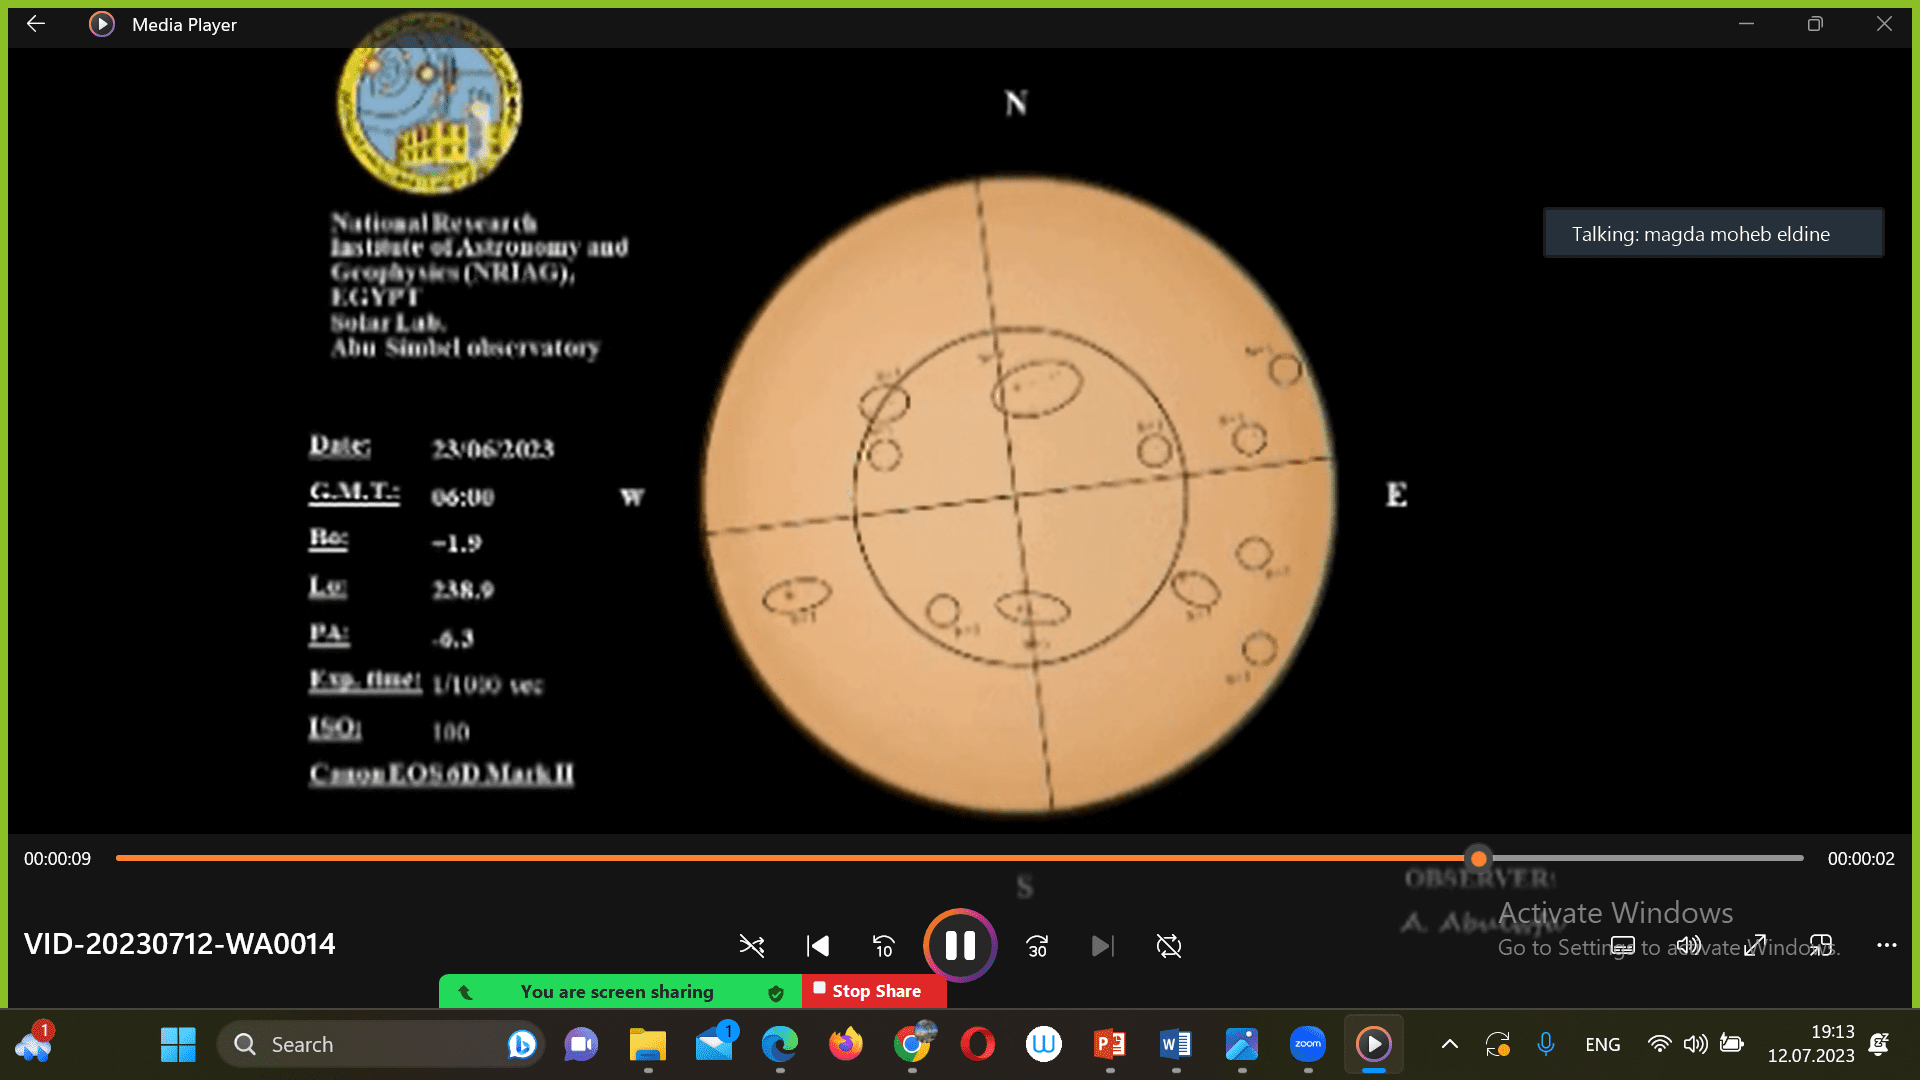The width and height of the screenshot is (1920, 1080).
Task: Open PowerPoint from taskbar
Action: point(1110,1045)
